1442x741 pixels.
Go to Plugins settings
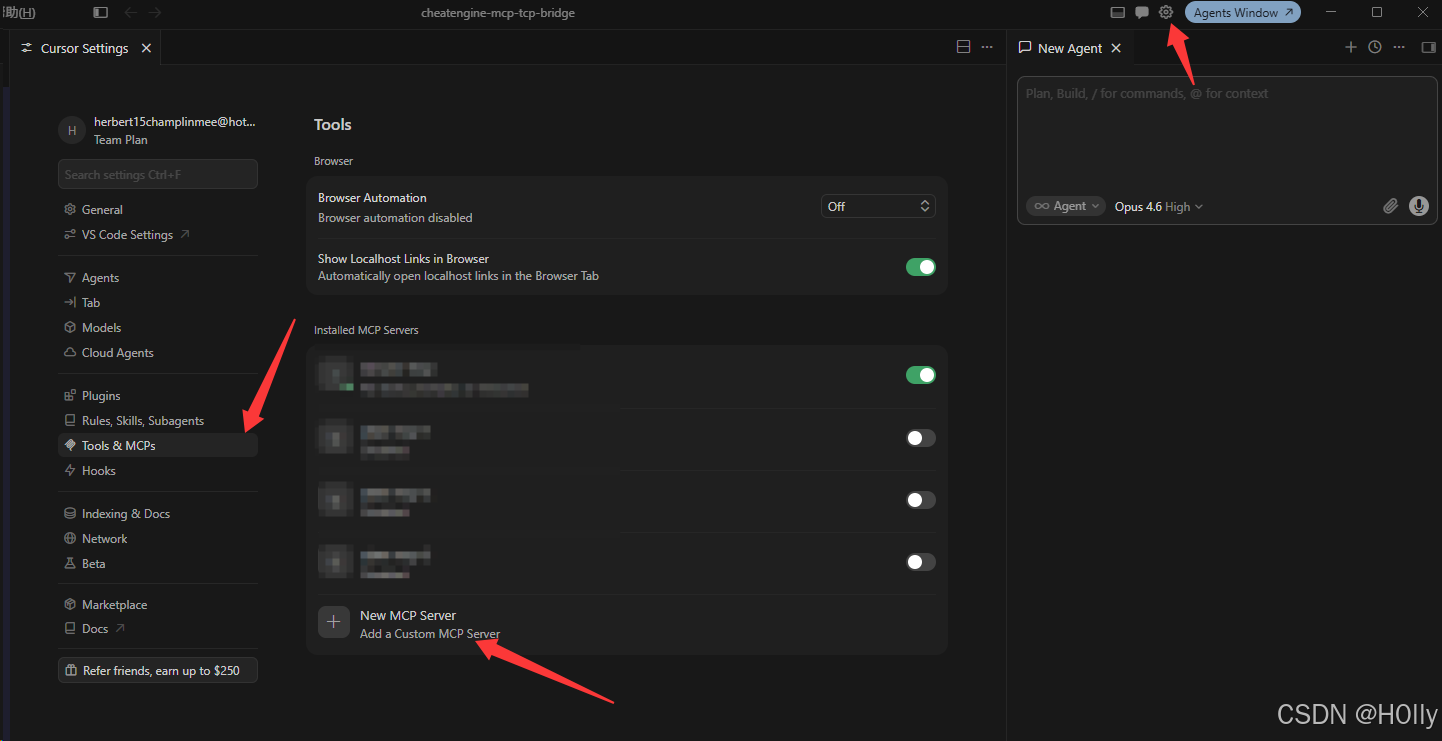click(158, 396)
